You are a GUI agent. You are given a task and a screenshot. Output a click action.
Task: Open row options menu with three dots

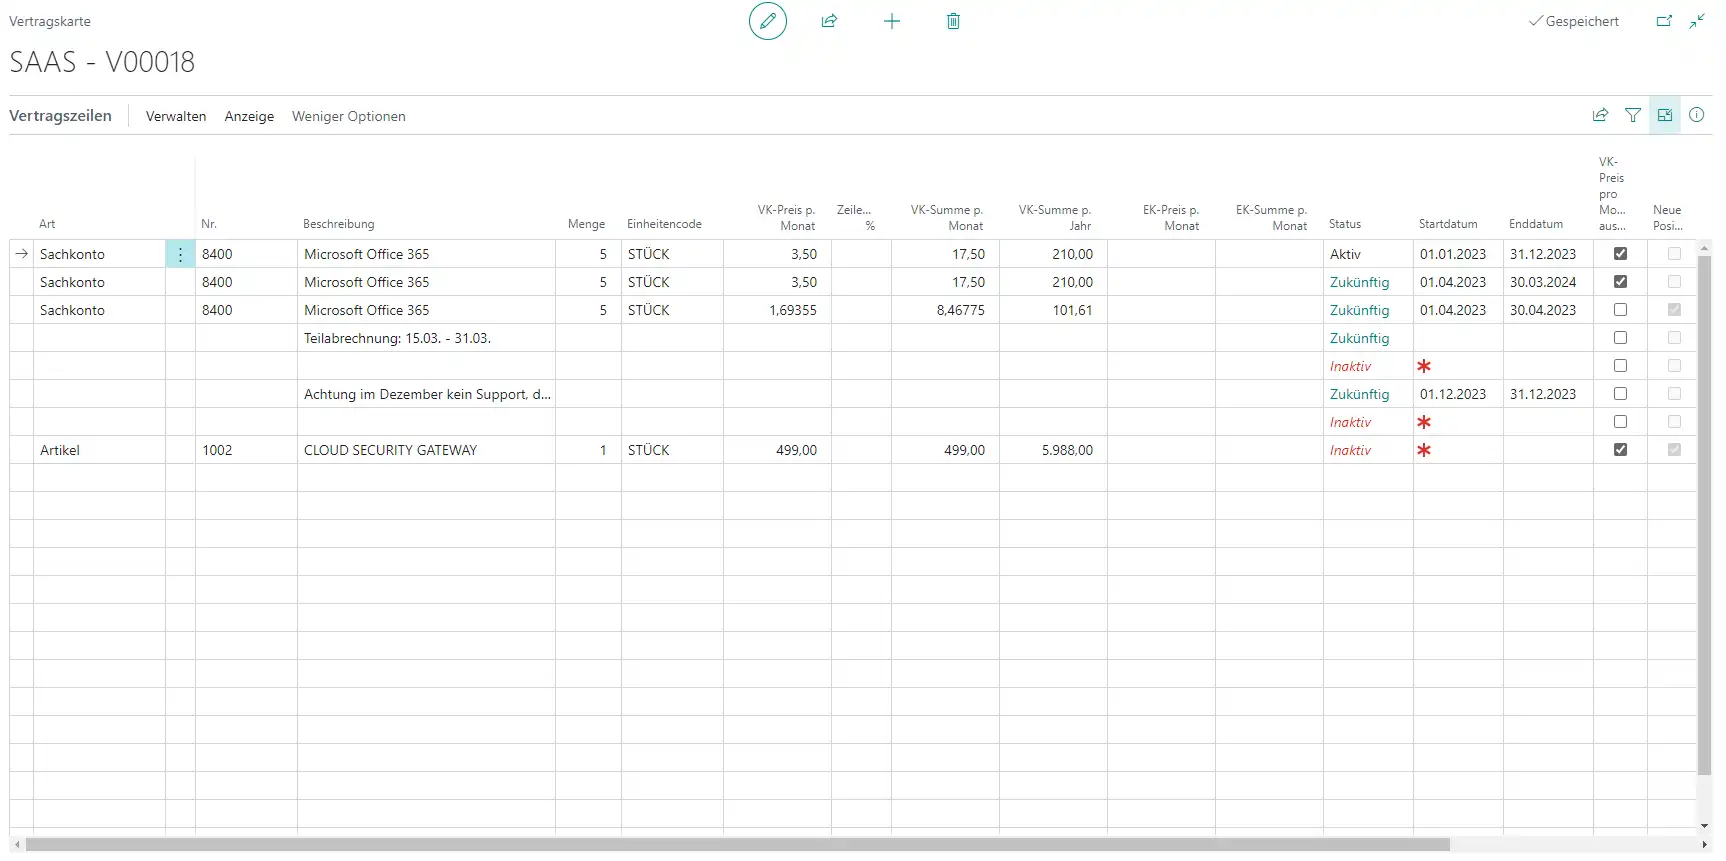(180, 254)
